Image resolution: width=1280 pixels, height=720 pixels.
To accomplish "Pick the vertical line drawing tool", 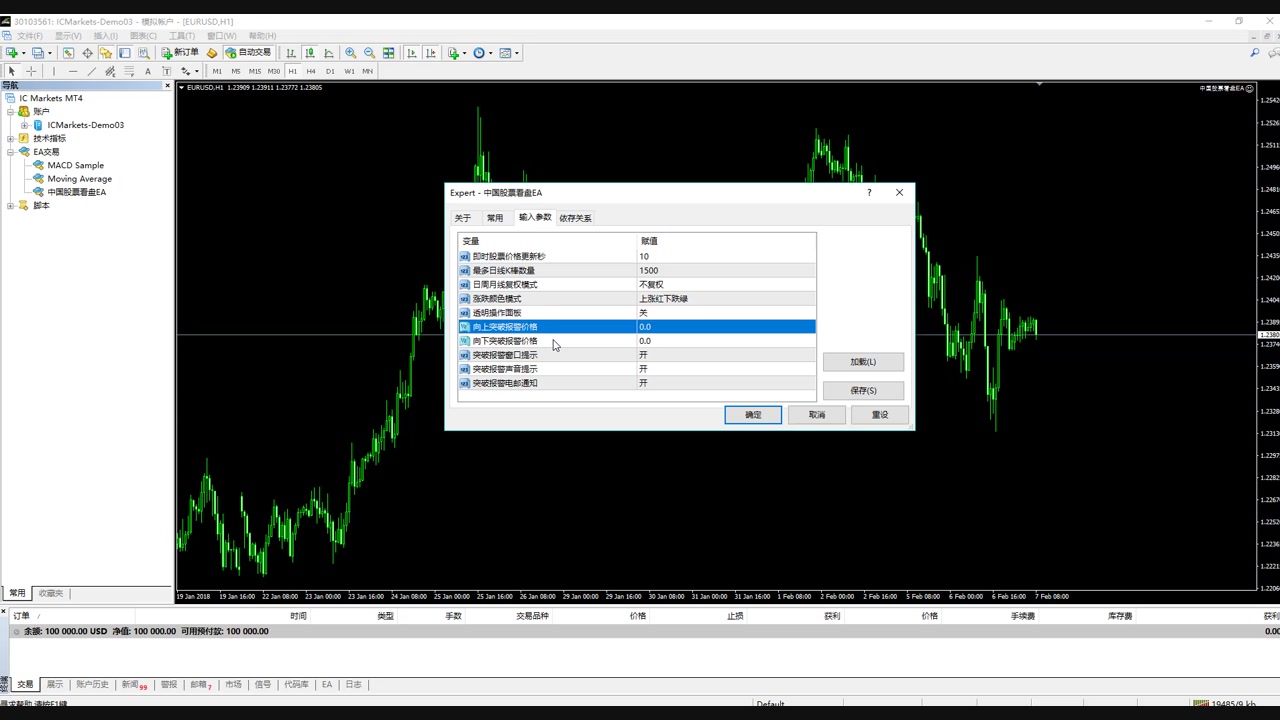I will click(55, 71).
